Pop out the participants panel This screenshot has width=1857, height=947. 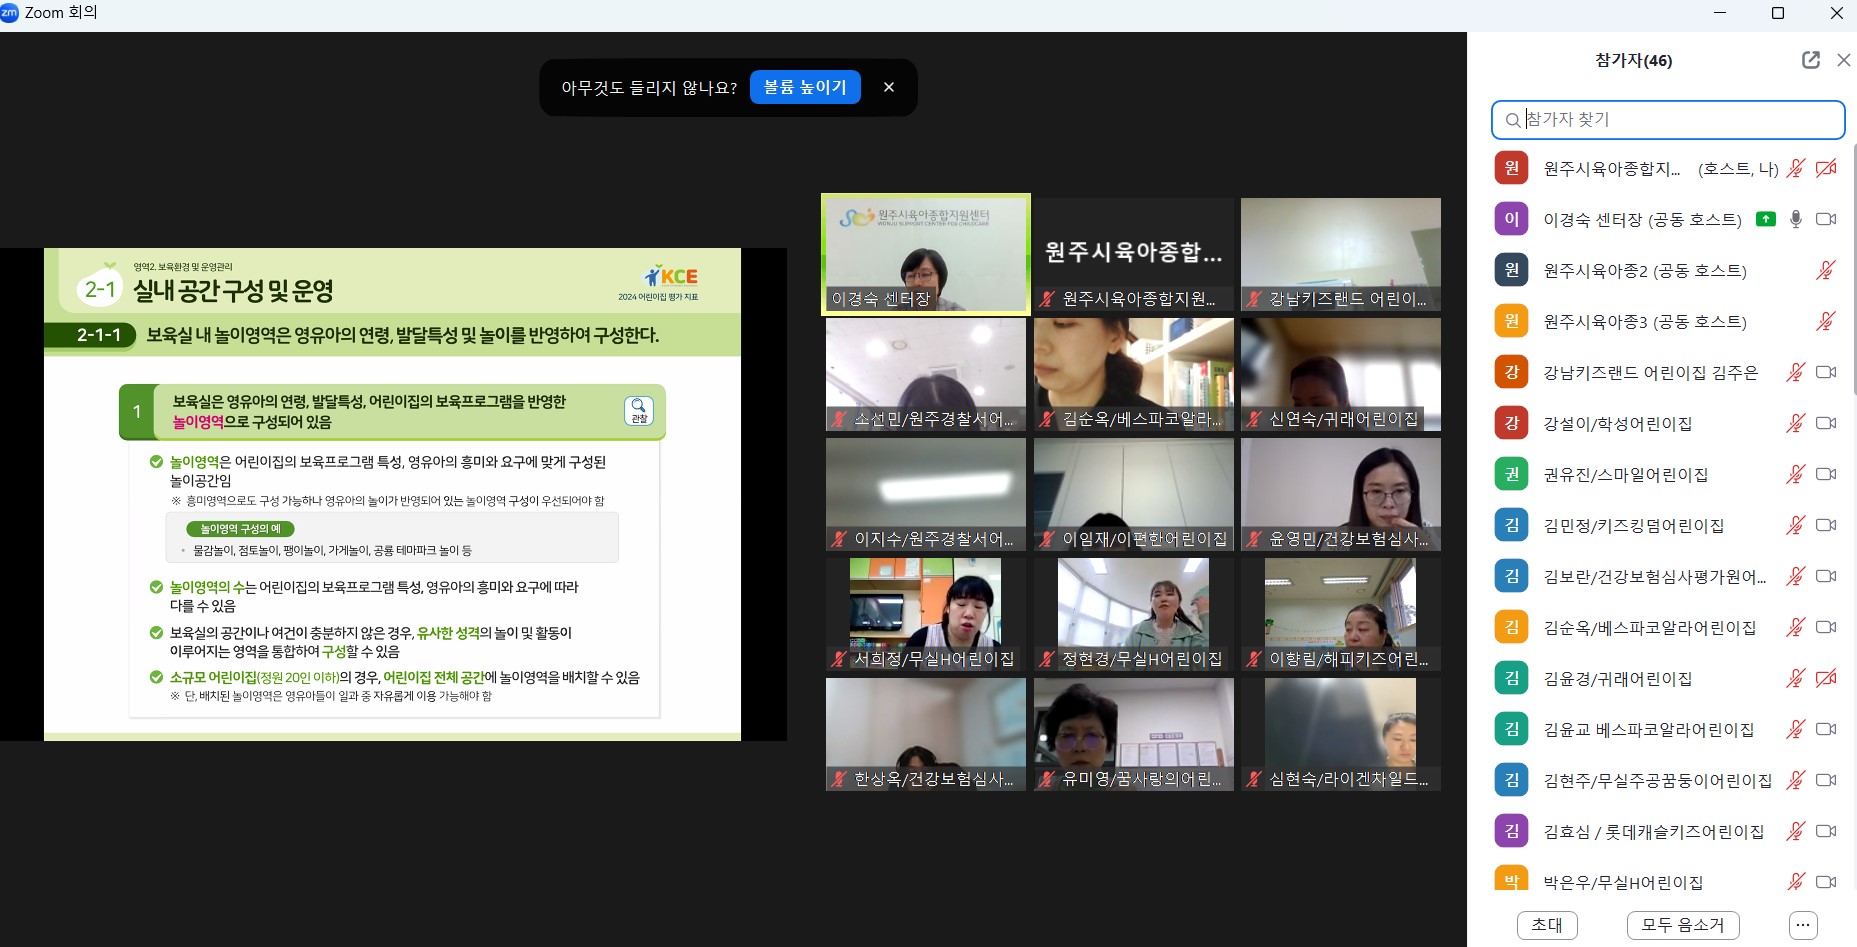pyautogui.click(x=1810, y=60)
